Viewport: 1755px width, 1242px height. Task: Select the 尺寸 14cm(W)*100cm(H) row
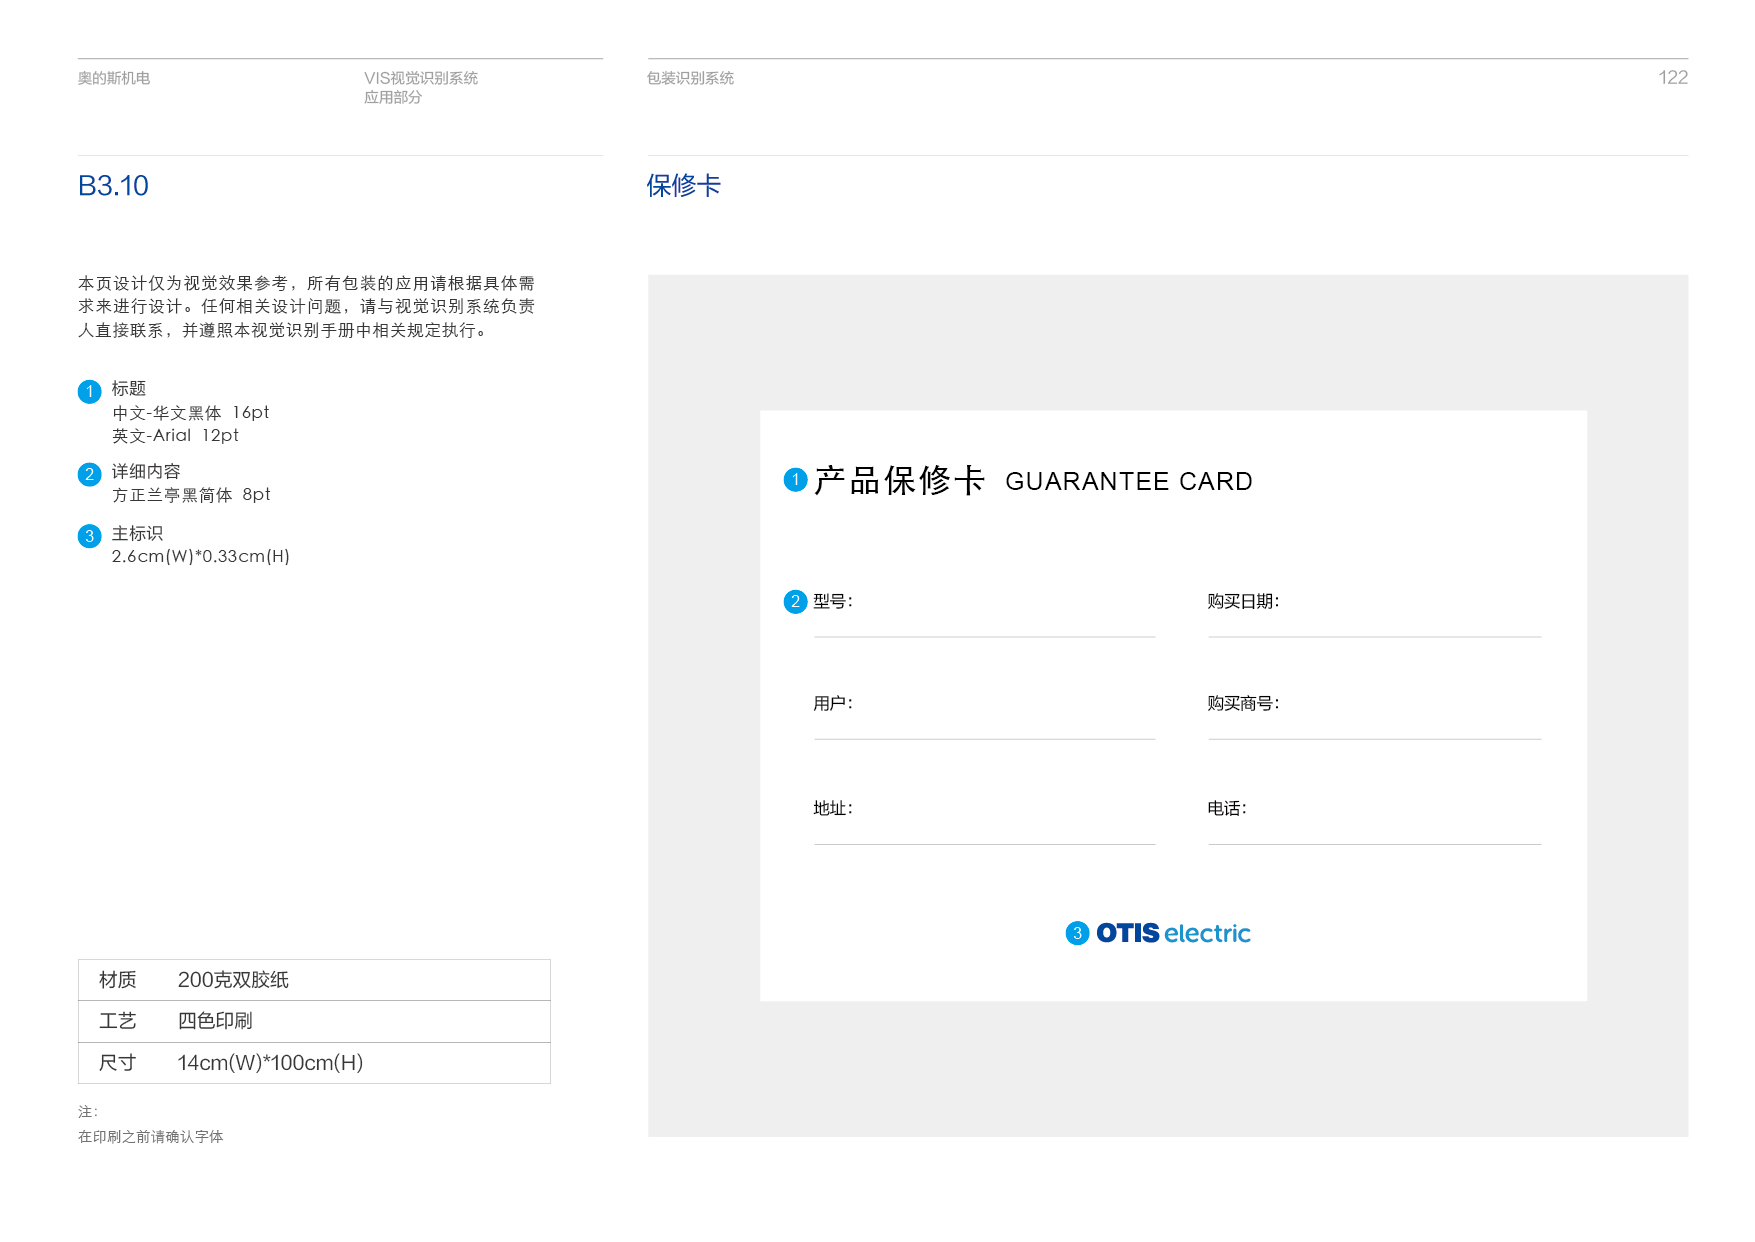click(x=314, y=1063)
